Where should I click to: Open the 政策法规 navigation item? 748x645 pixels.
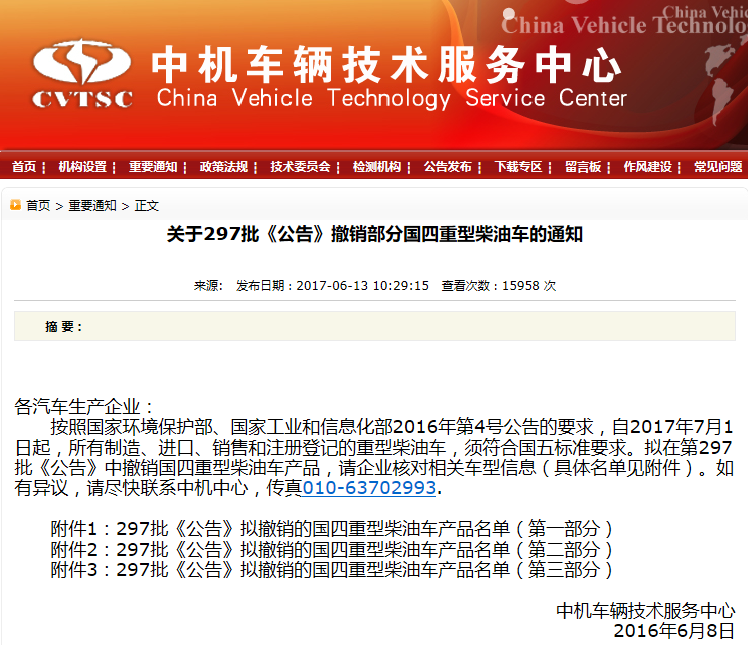pyautogui.click(x=224, y=166)
